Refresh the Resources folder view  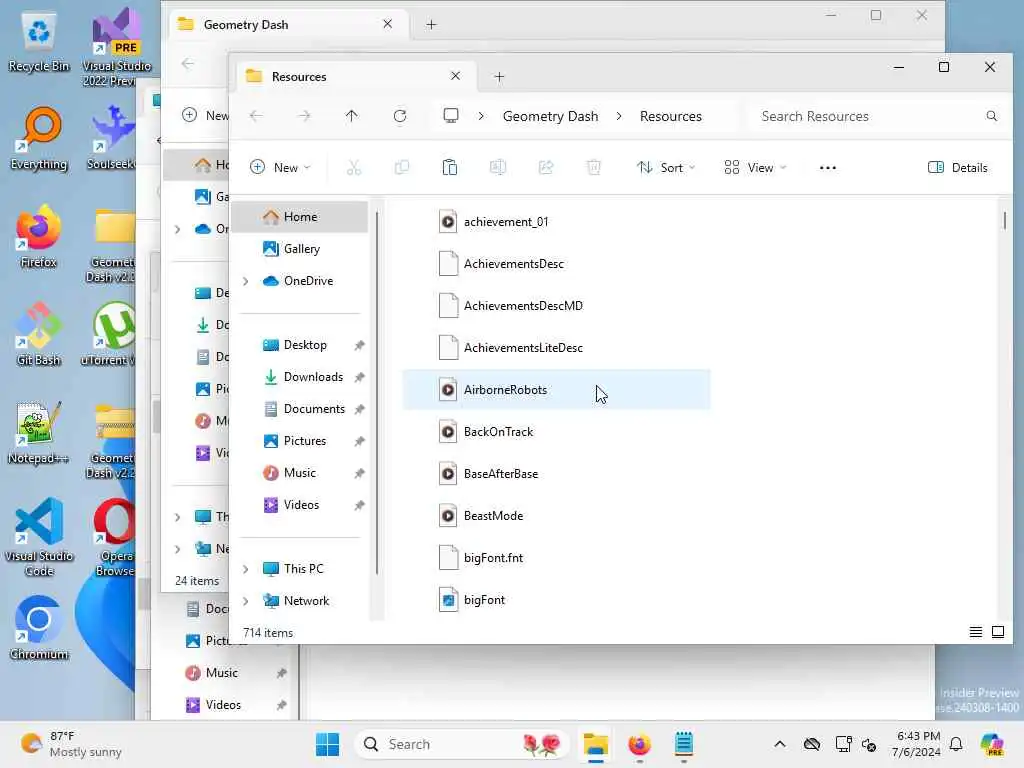click(400, 116)
